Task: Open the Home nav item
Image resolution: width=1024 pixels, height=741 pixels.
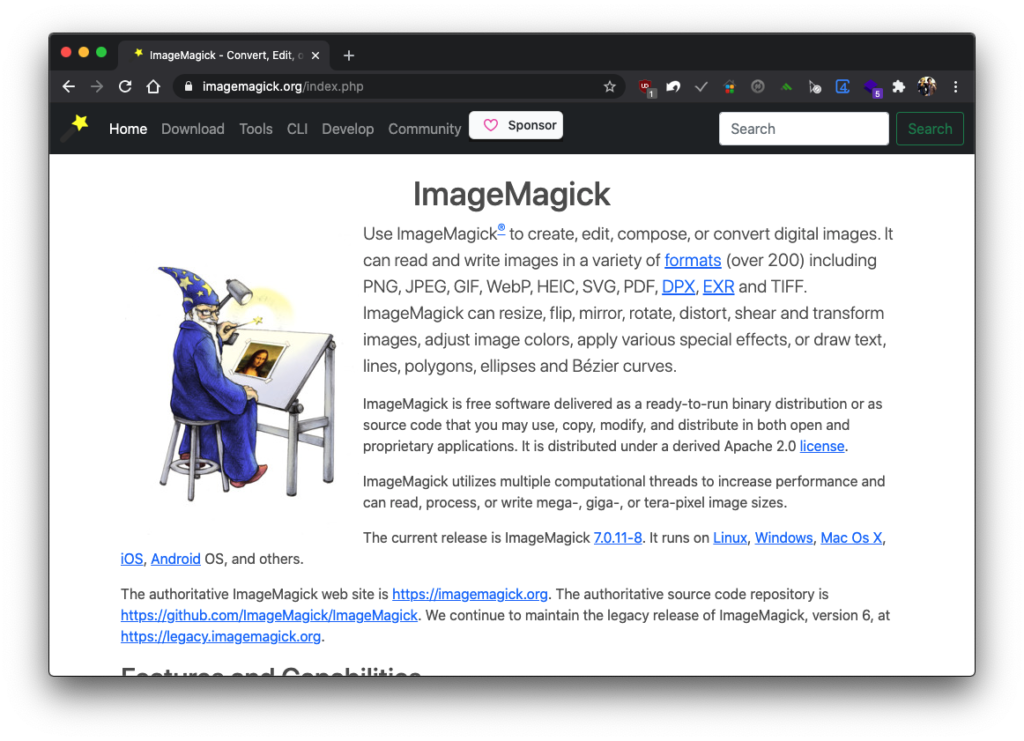Action: coord(128,129)
